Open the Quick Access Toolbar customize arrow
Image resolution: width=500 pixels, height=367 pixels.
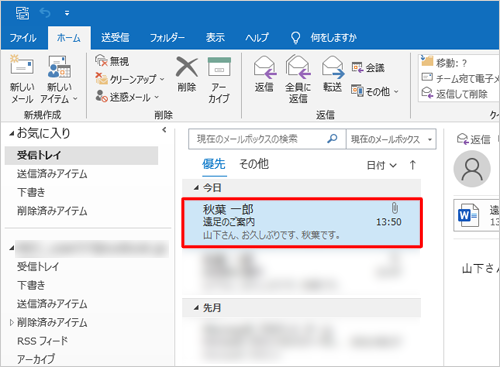pyautogui.click(x=67, y=13)
